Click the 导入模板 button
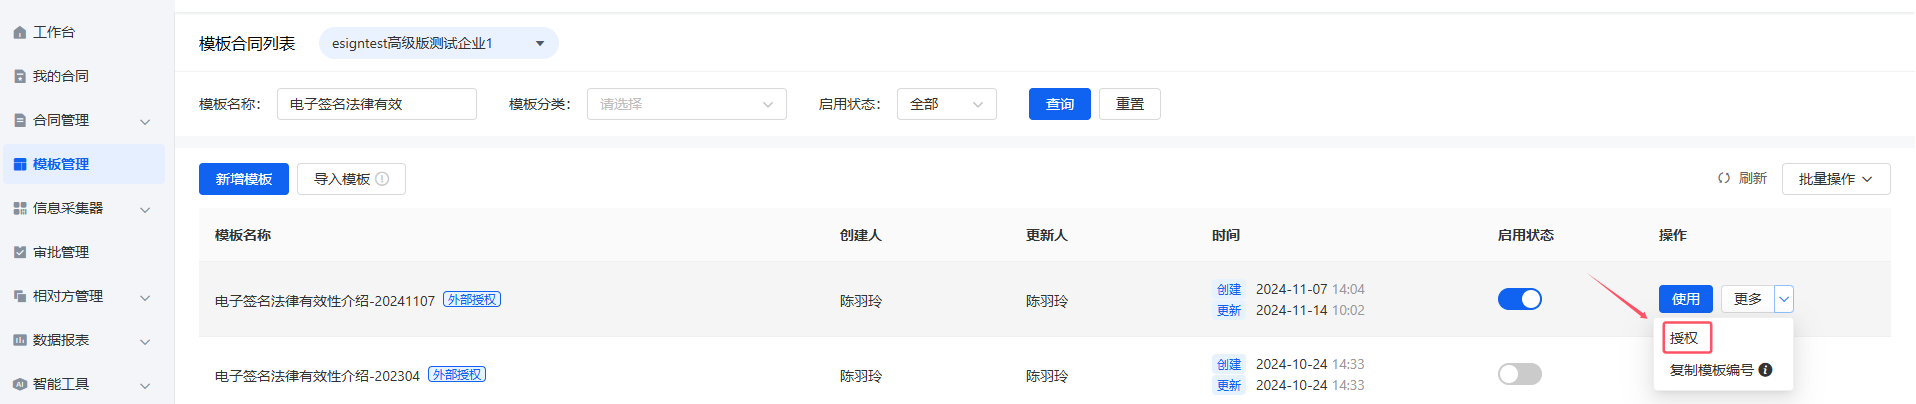This screenshot has height=404, width=1916. (x=351, y=179)
